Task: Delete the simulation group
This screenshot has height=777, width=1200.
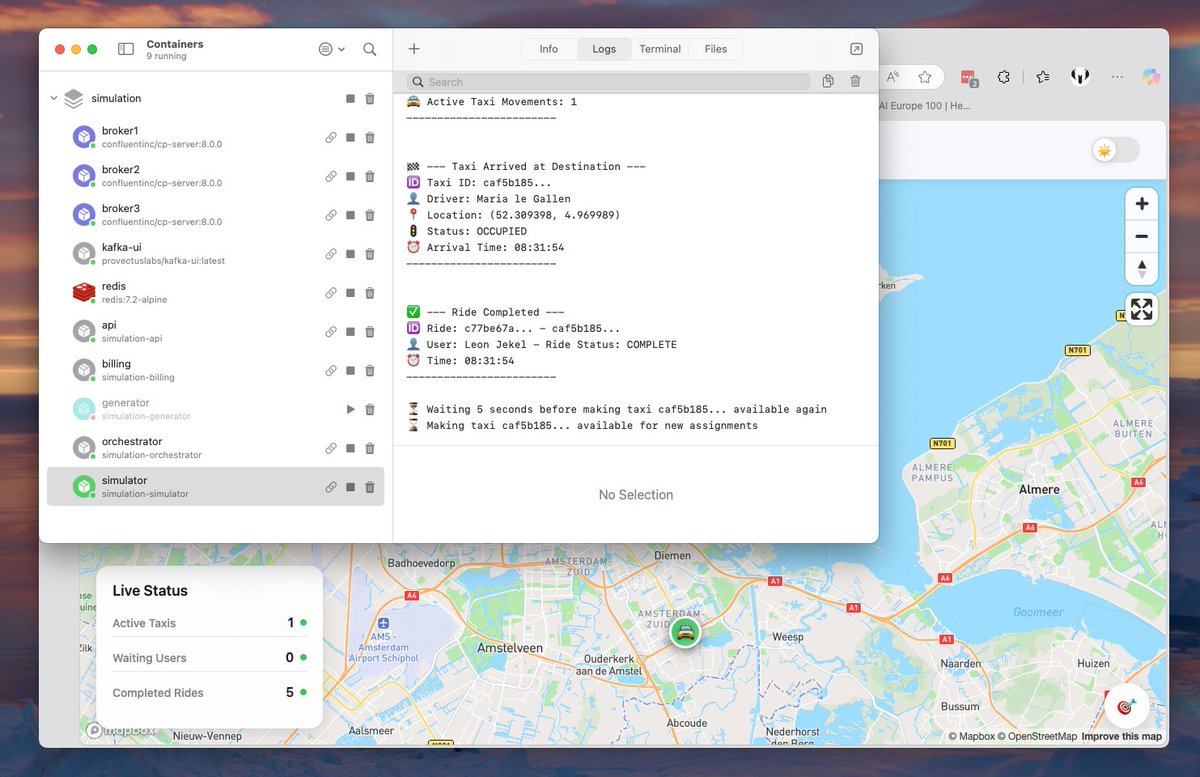Action: pos(370,98)
